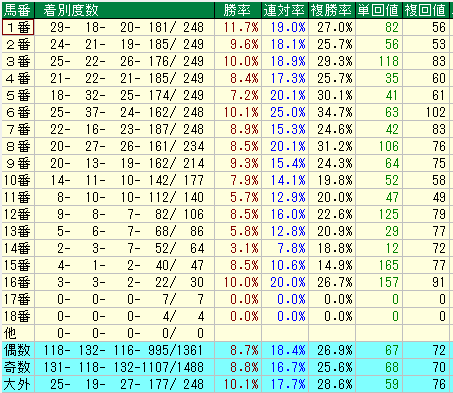Sort by the 複回値 column header
The image size is (453, 393).
click(x=426, y=10)
